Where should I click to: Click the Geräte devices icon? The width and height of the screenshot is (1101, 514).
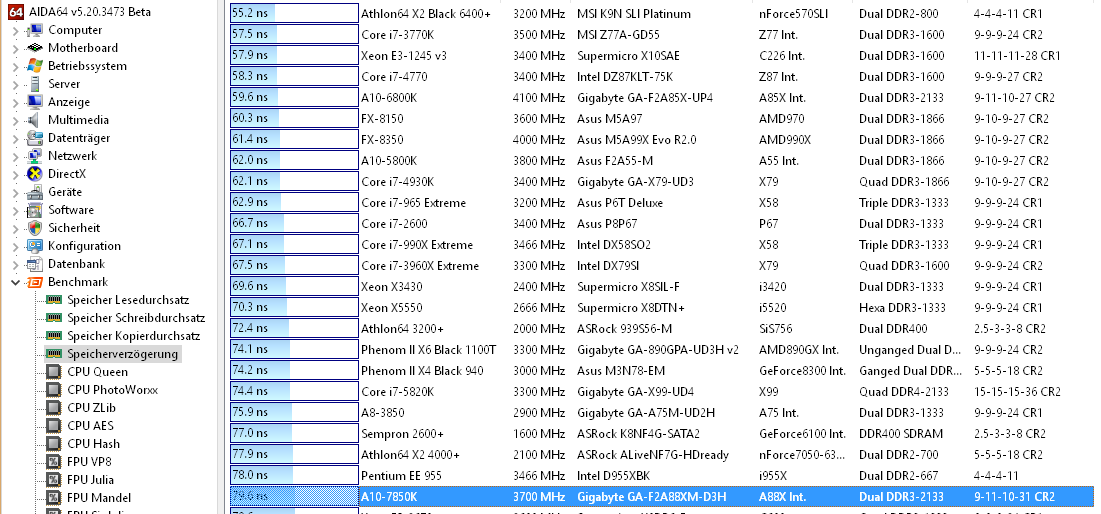[34, 192]
